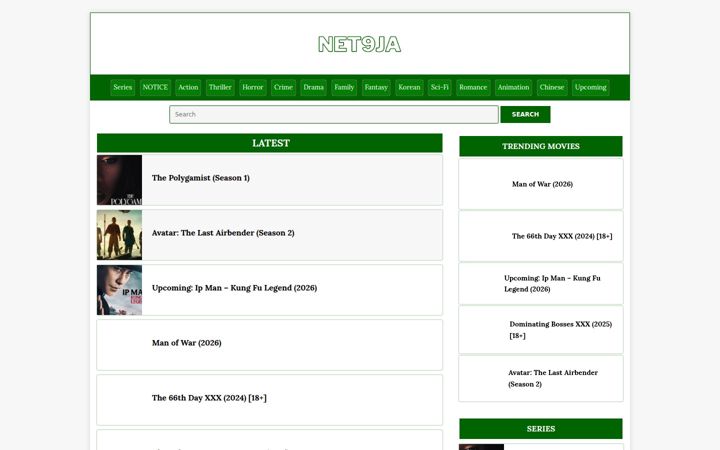Browse the Action category
Viewport: 720px width, 450px height.
click(x=188, y=87)
